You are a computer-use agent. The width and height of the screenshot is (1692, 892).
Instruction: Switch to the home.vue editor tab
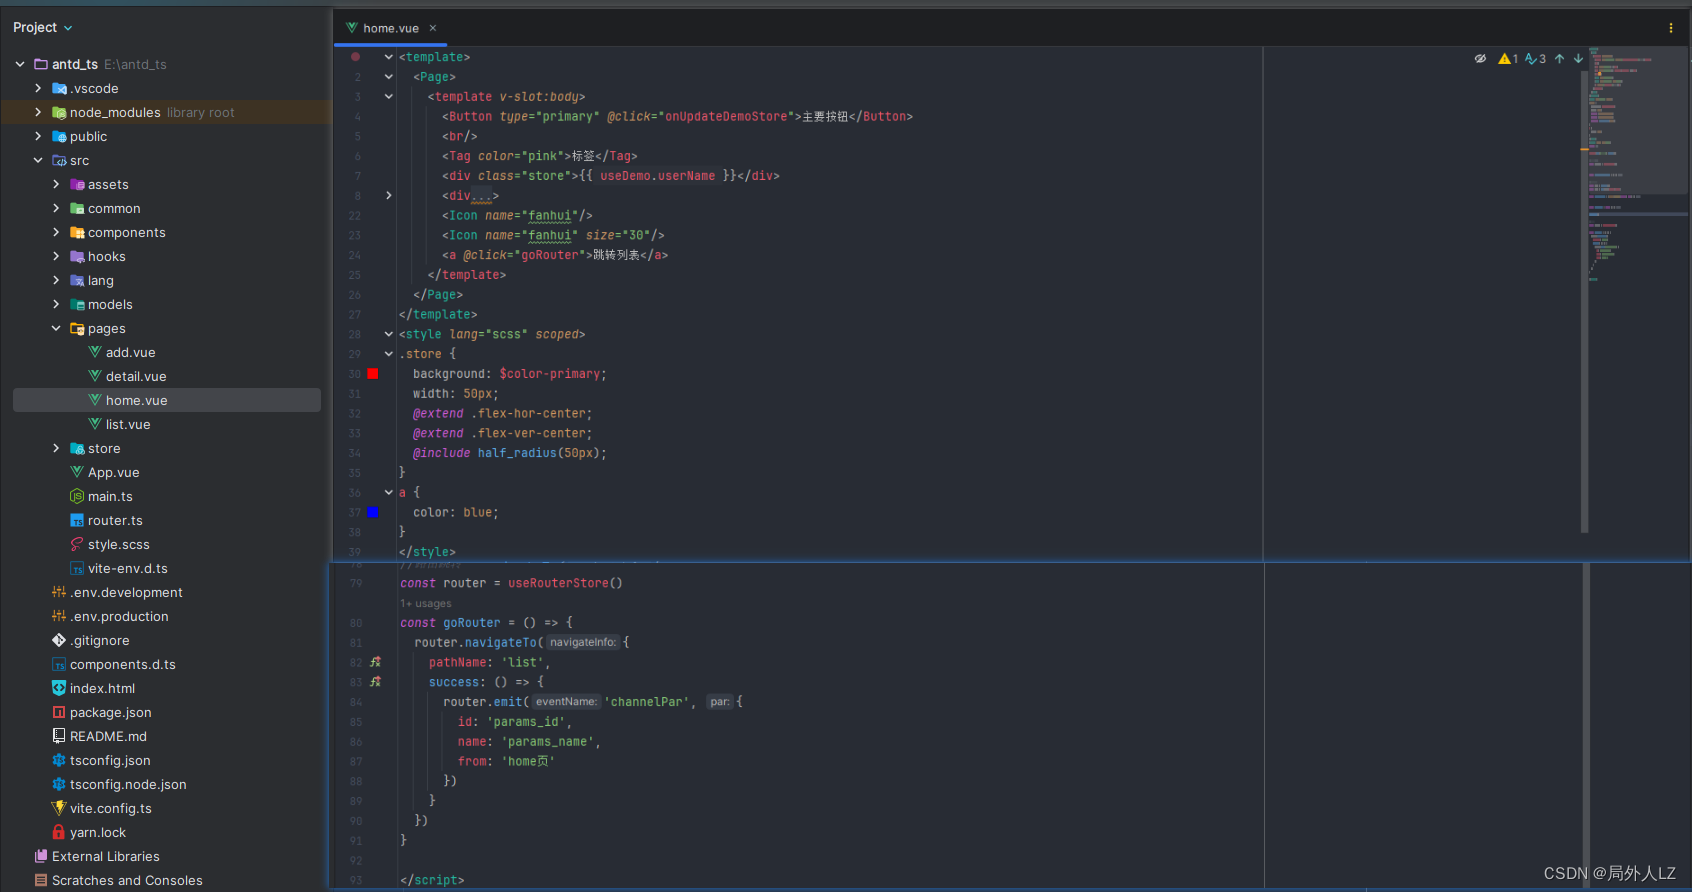(x=390, y=28)
